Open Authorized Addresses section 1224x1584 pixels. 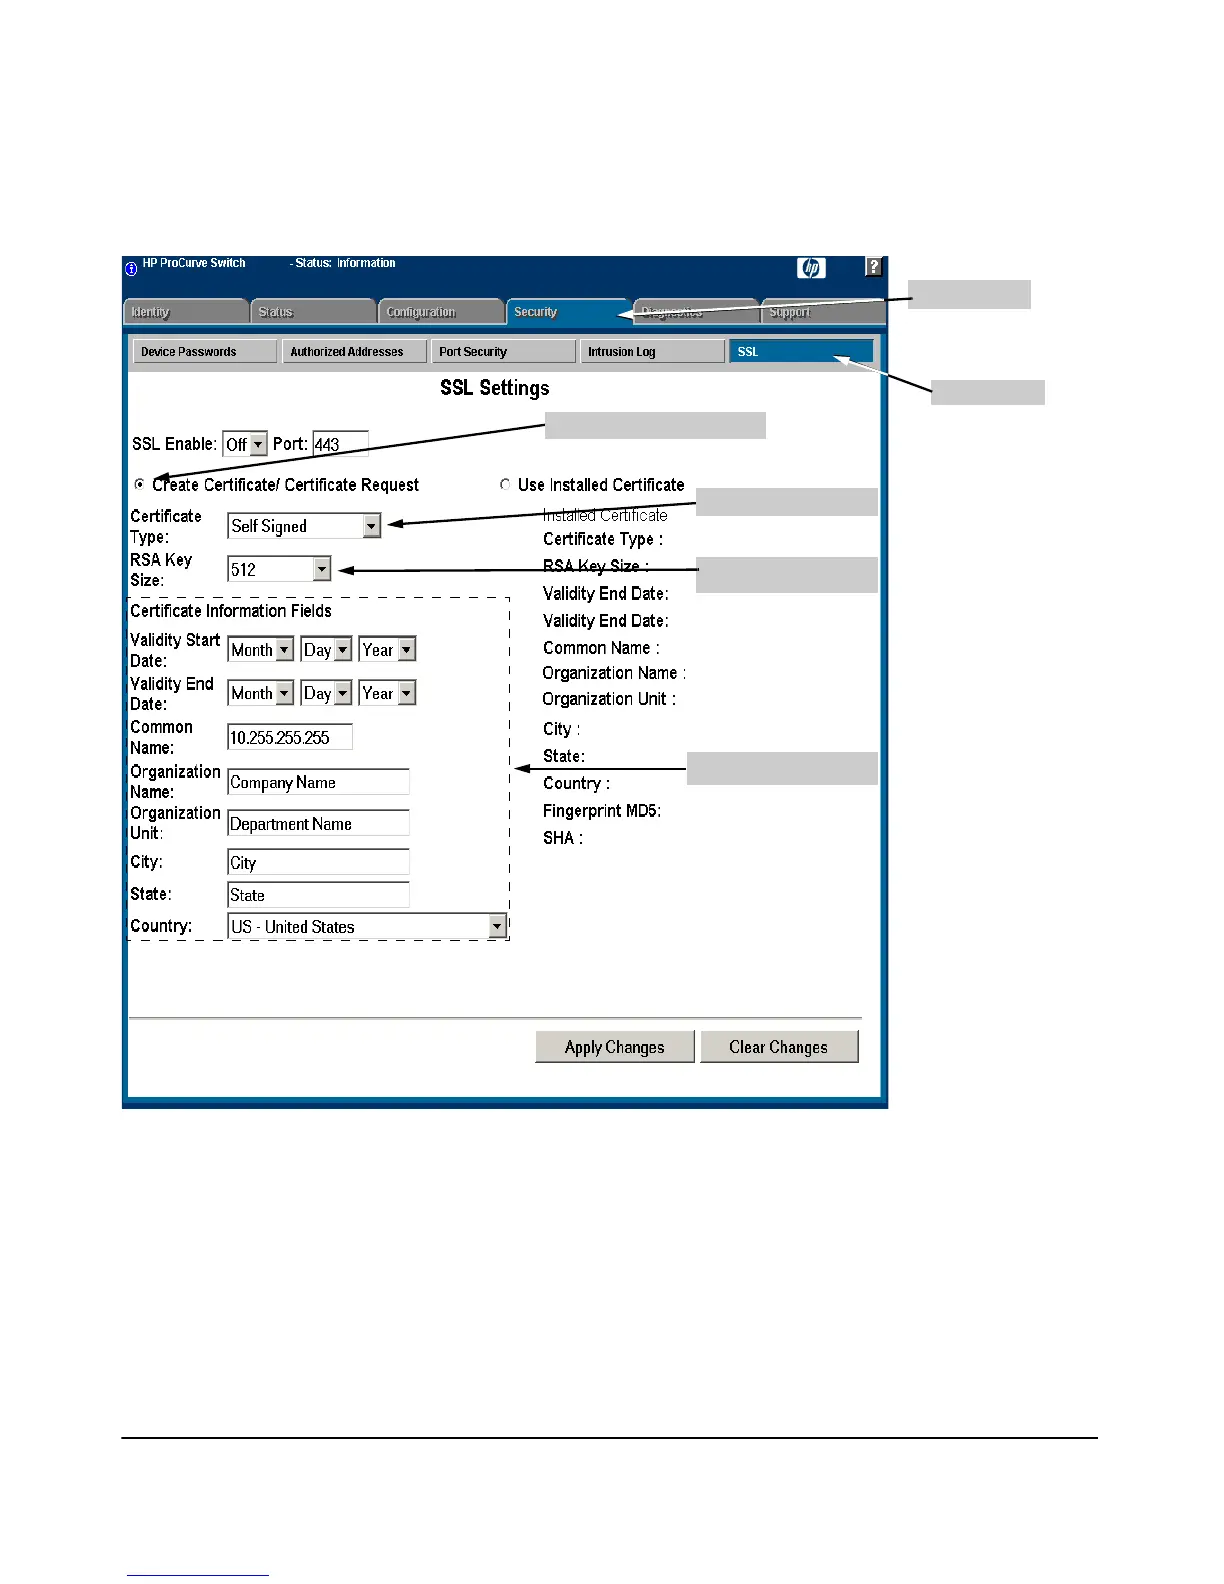[x=354, y=352]
